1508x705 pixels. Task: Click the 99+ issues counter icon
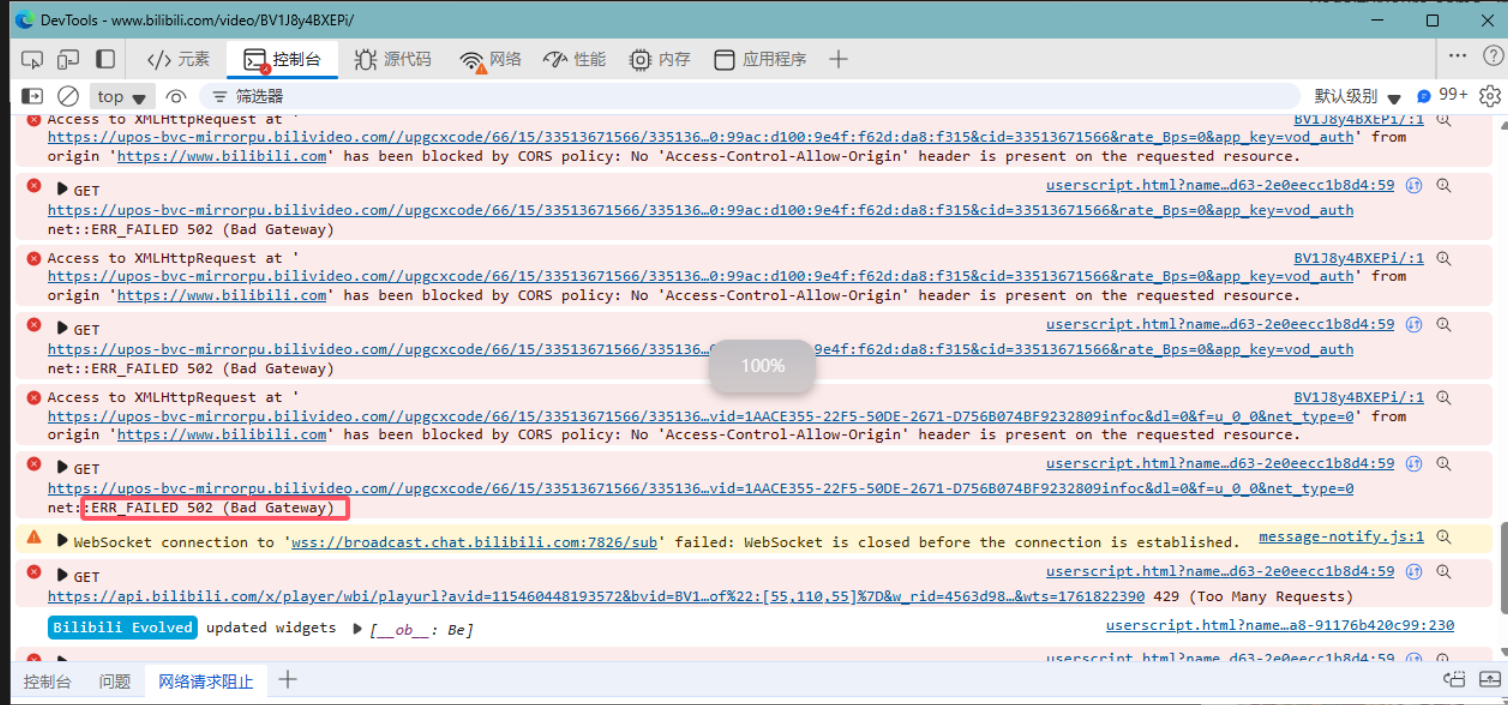(1442, 96)
